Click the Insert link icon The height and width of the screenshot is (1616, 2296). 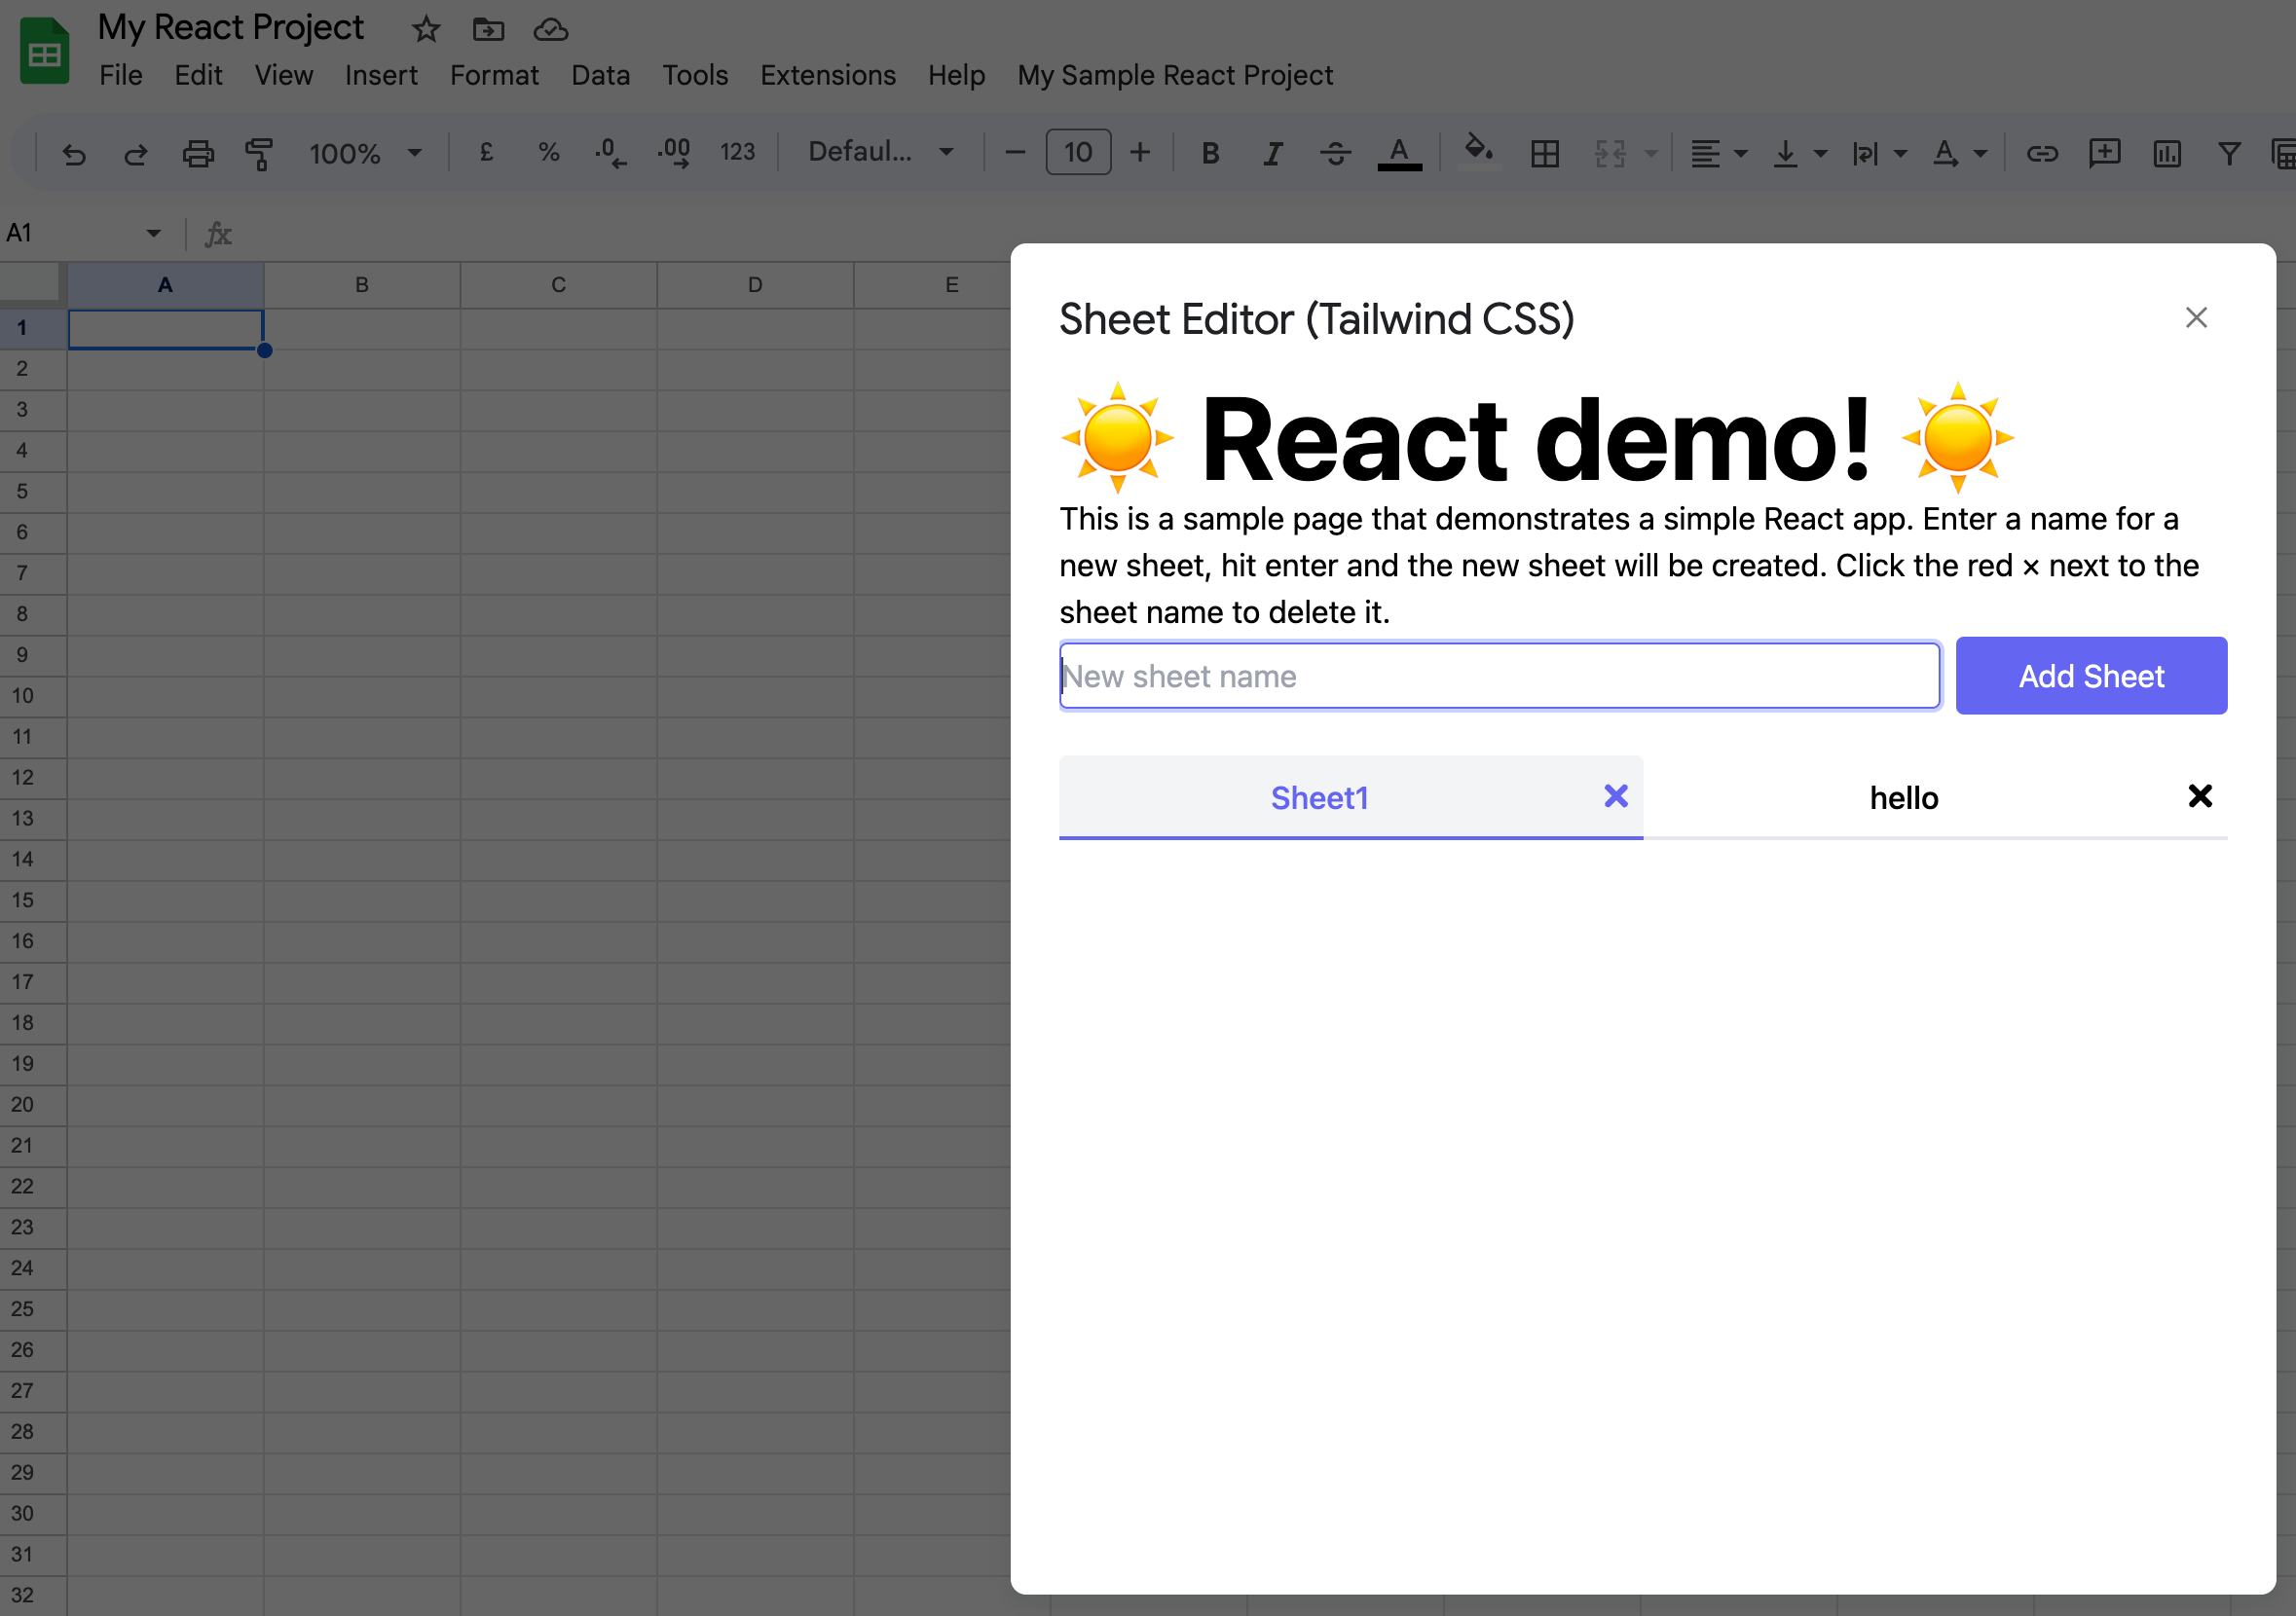tap(2042, 153)
